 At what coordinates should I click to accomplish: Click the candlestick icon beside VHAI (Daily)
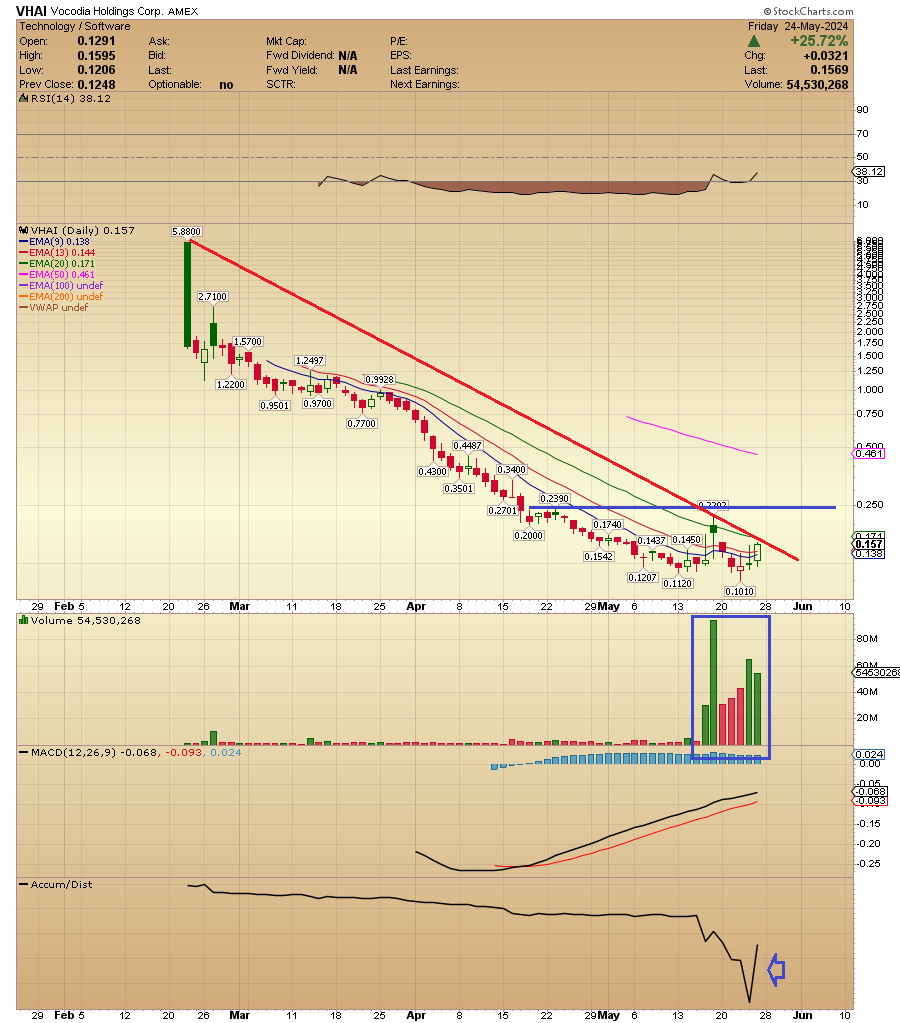click(24, 230)
